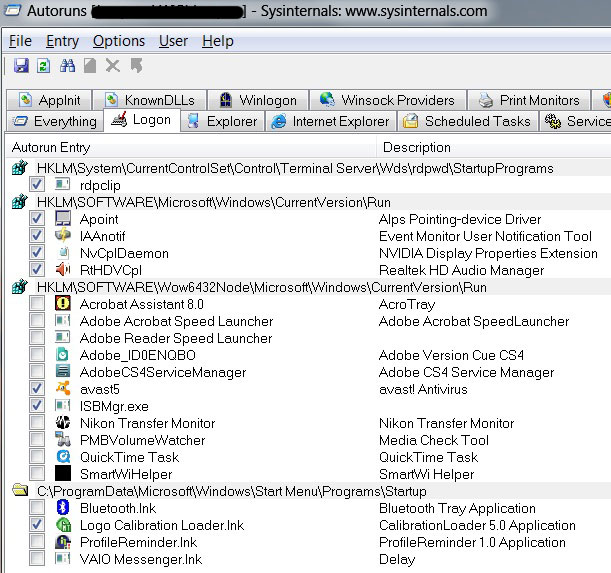
Task: Click the Save icon in the toolbar
Action: pyautogui.click(x=21, y=66)
